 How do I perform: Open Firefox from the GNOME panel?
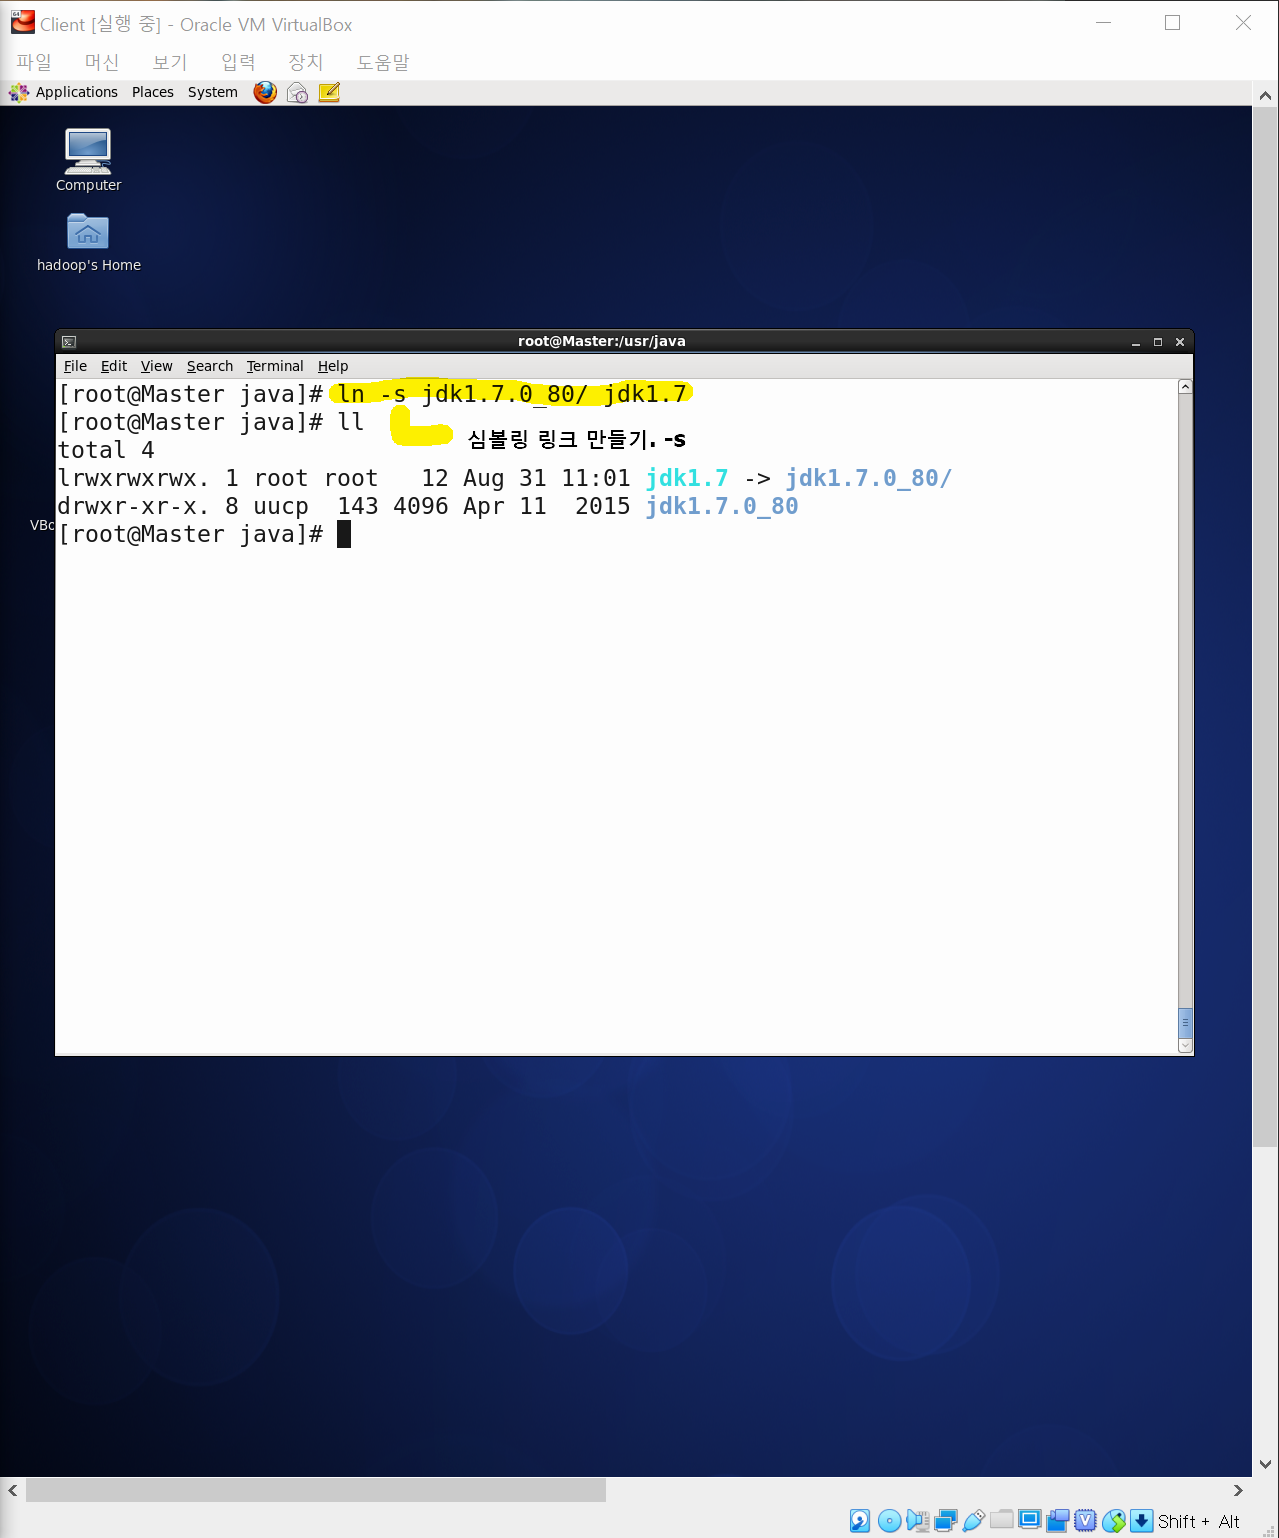265,92
